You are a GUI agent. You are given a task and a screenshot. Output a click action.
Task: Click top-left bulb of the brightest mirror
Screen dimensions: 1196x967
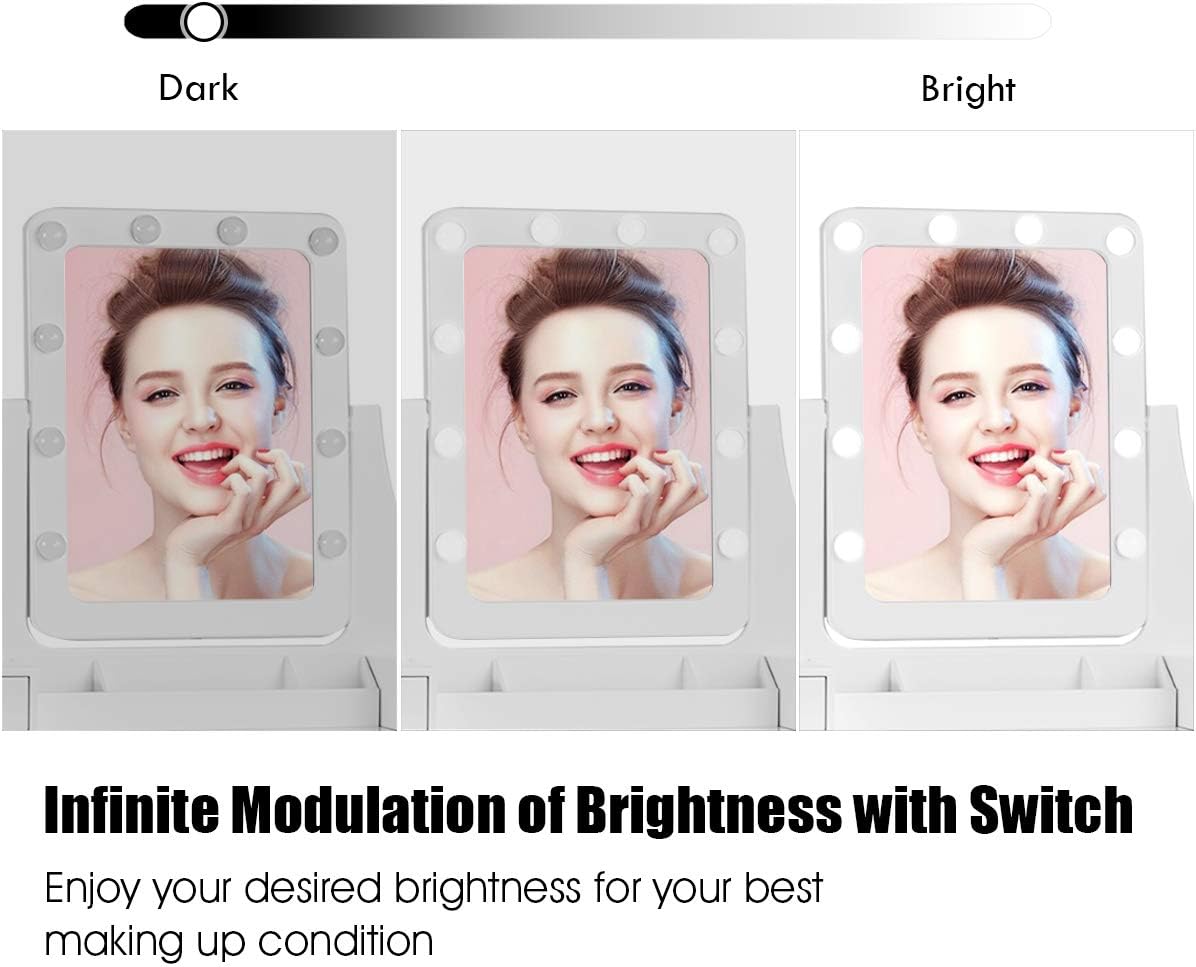point(847,236)
